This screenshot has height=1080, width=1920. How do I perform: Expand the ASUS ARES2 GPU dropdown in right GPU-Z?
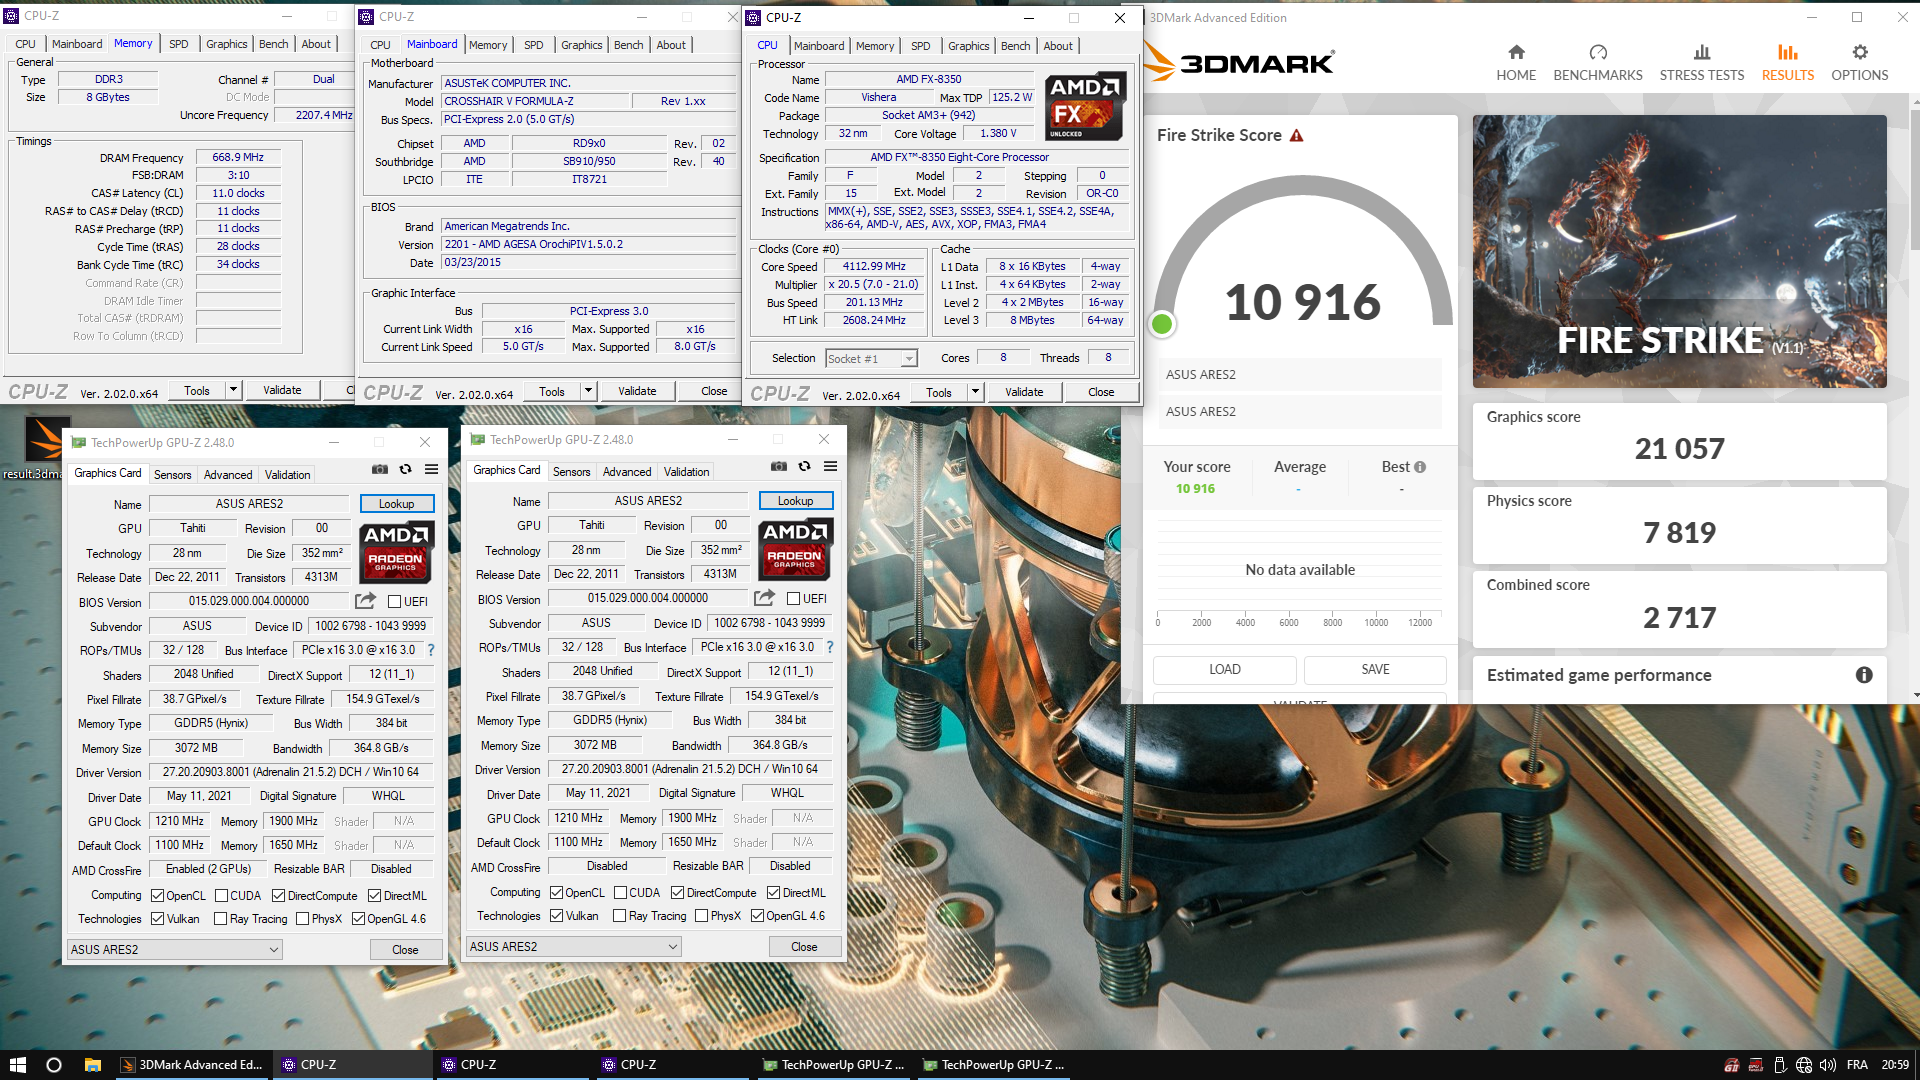click(574, 947)
